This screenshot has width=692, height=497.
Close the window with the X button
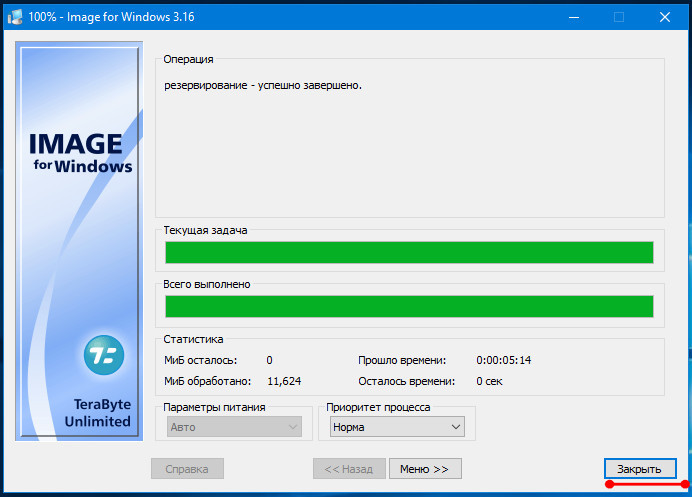[x=665, y=17]
